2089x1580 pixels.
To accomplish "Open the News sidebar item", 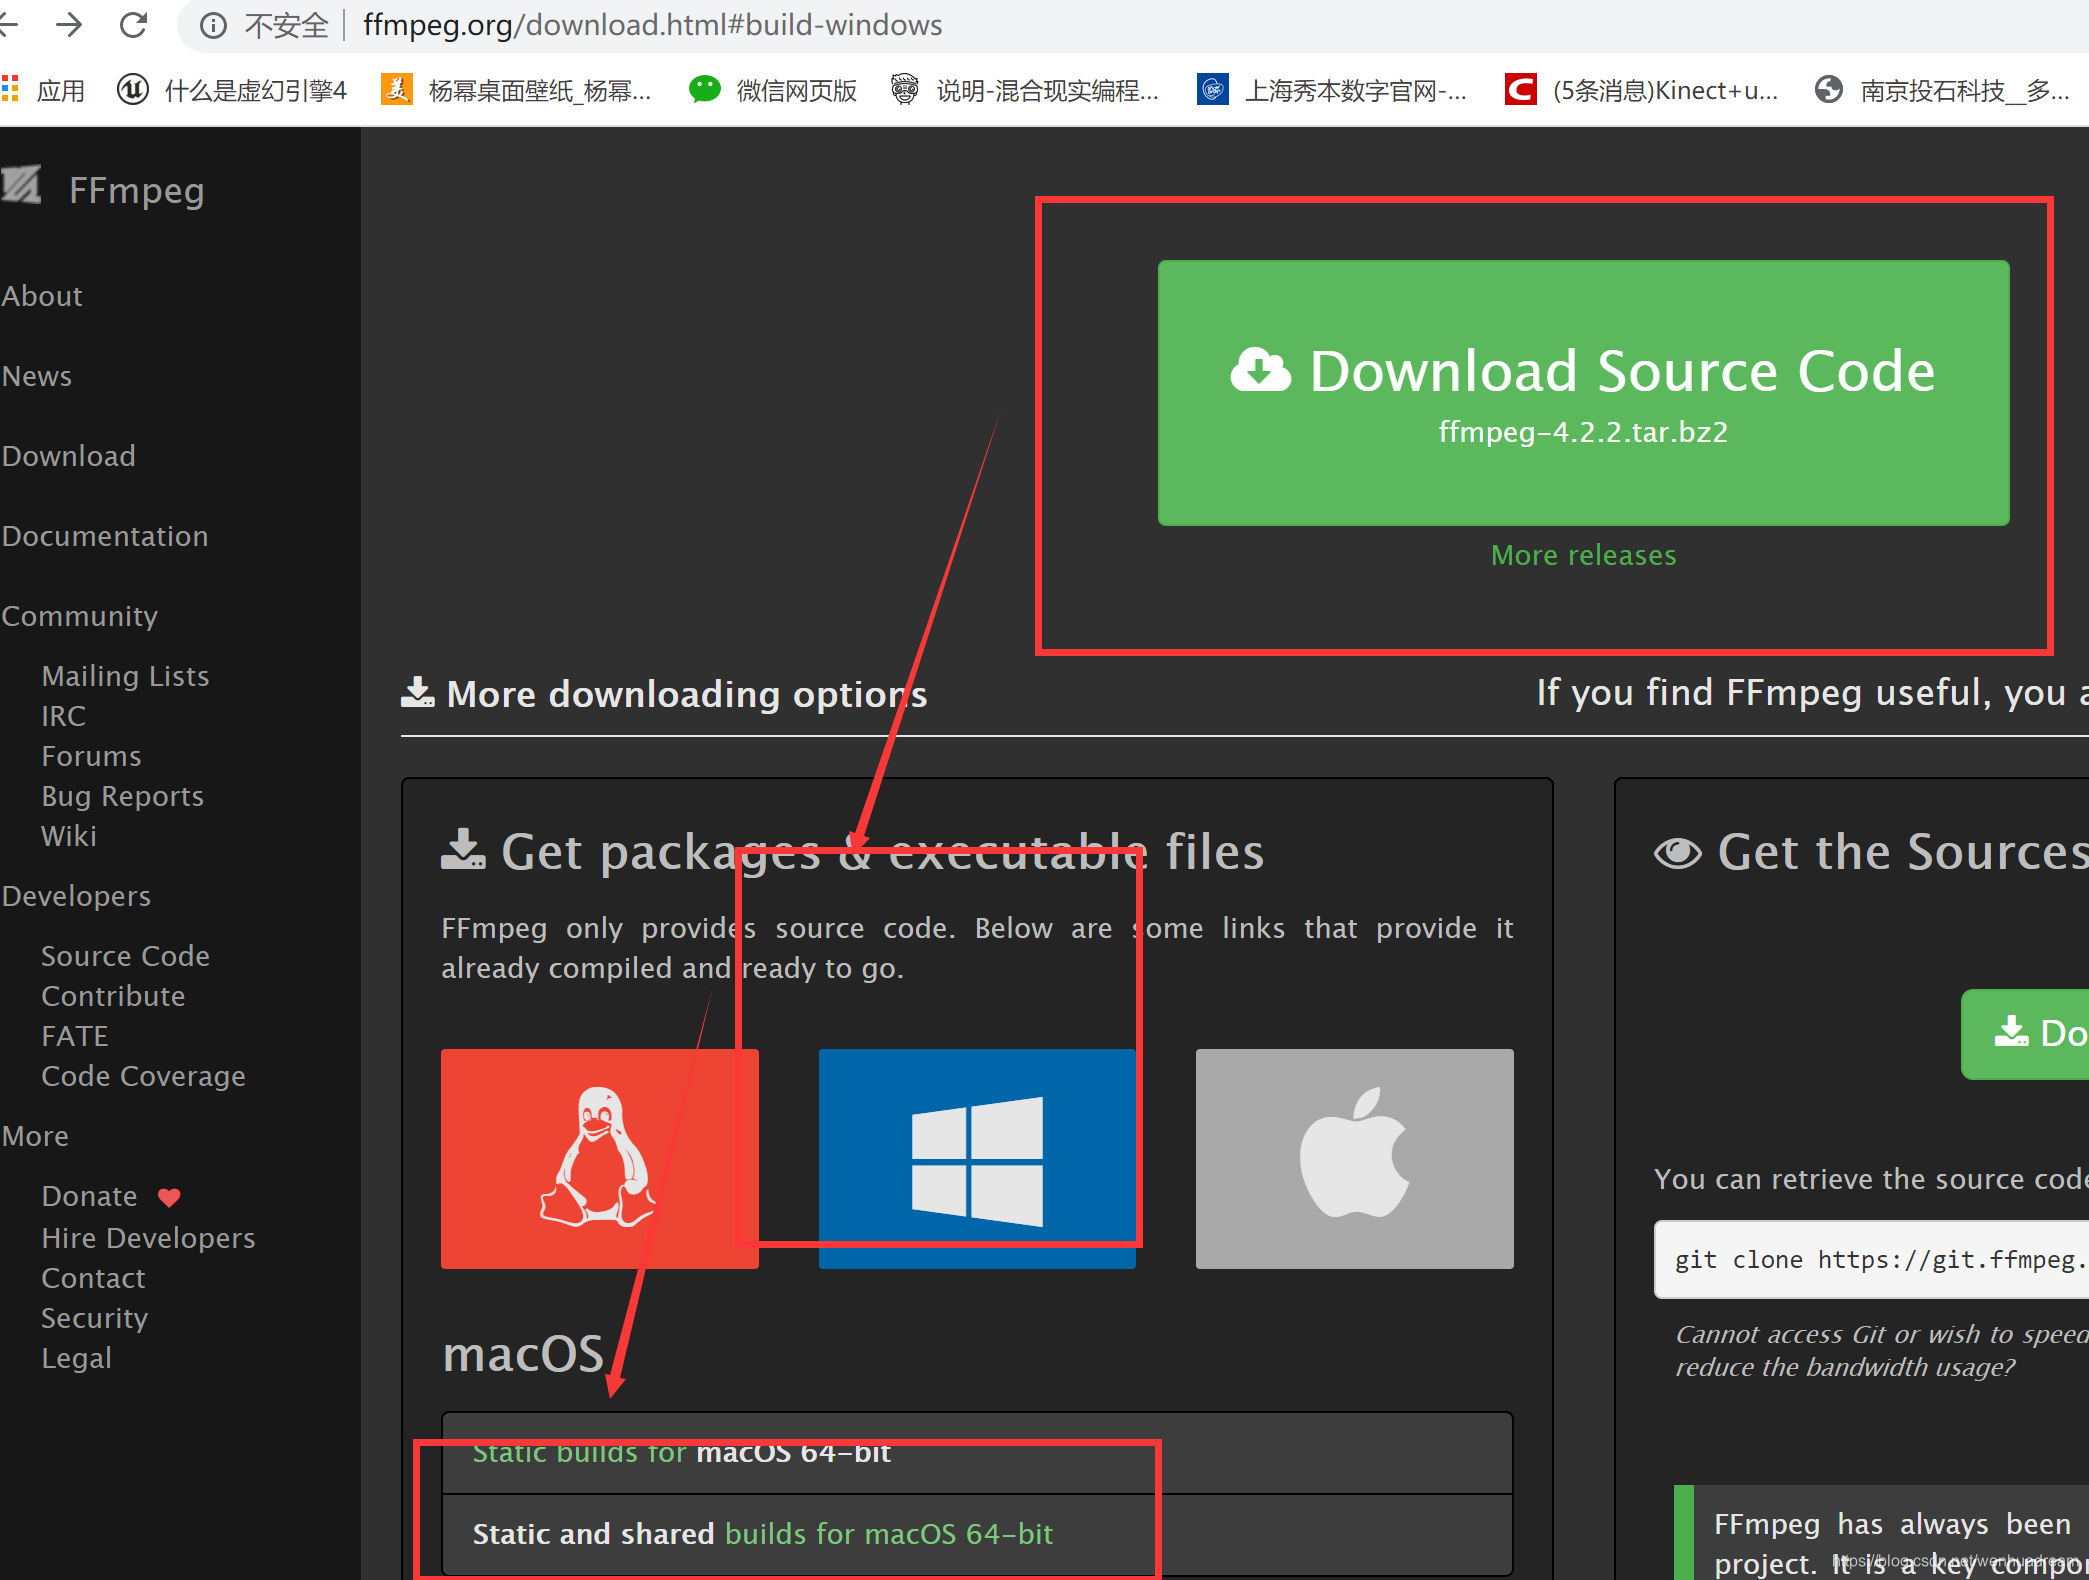I will point(37,376).
